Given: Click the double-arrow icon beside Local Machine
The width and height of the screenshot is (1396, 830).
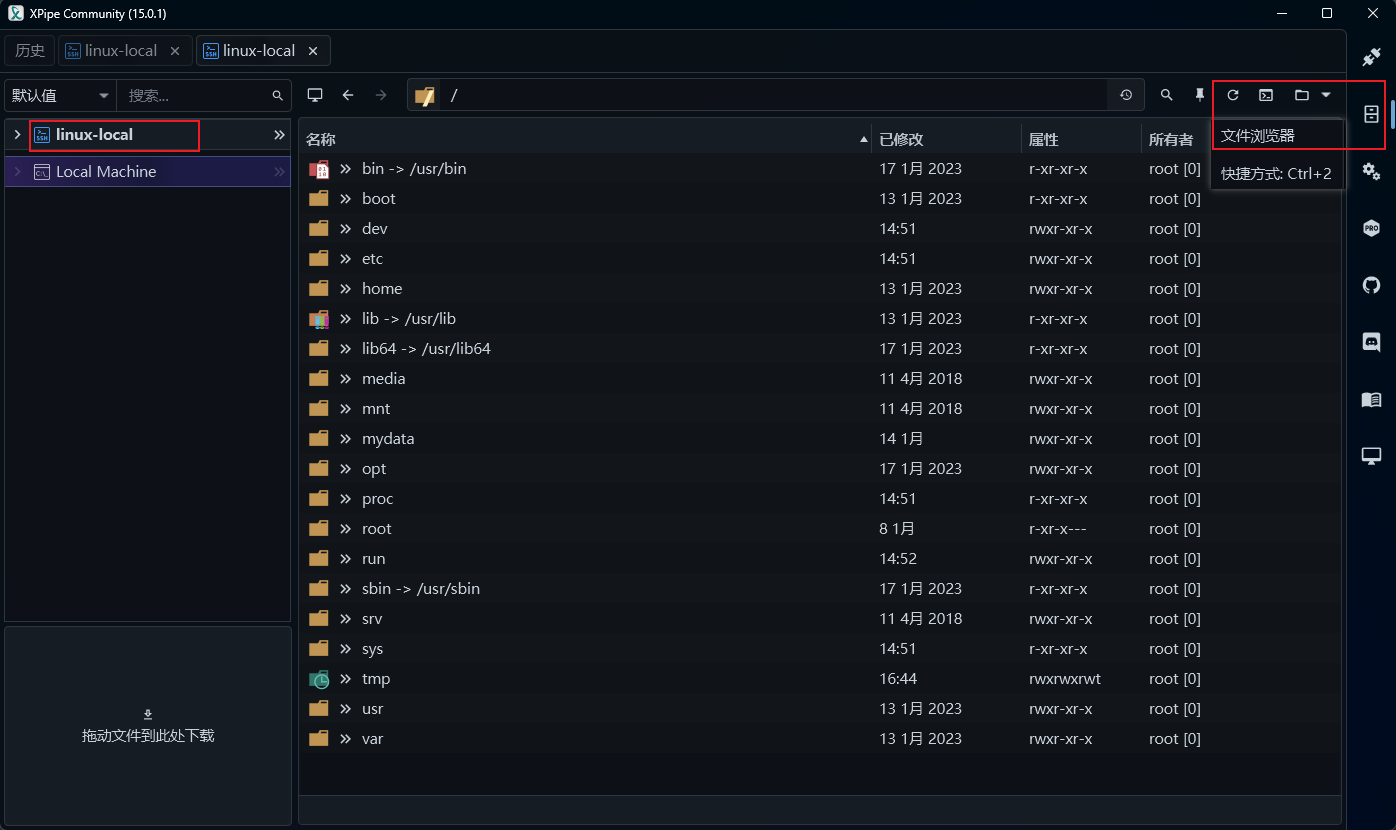Looking at the screenshot, I should [280, 172].
